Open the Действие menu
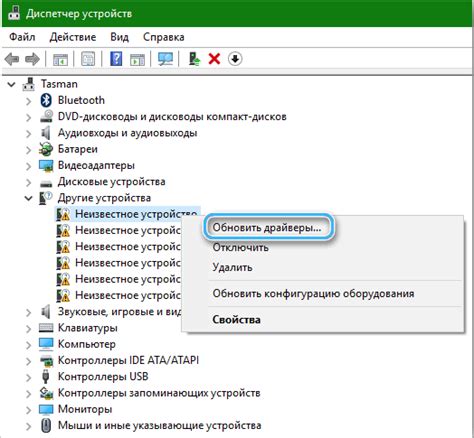This screenshot has width=474, height=438. point(73,37)
